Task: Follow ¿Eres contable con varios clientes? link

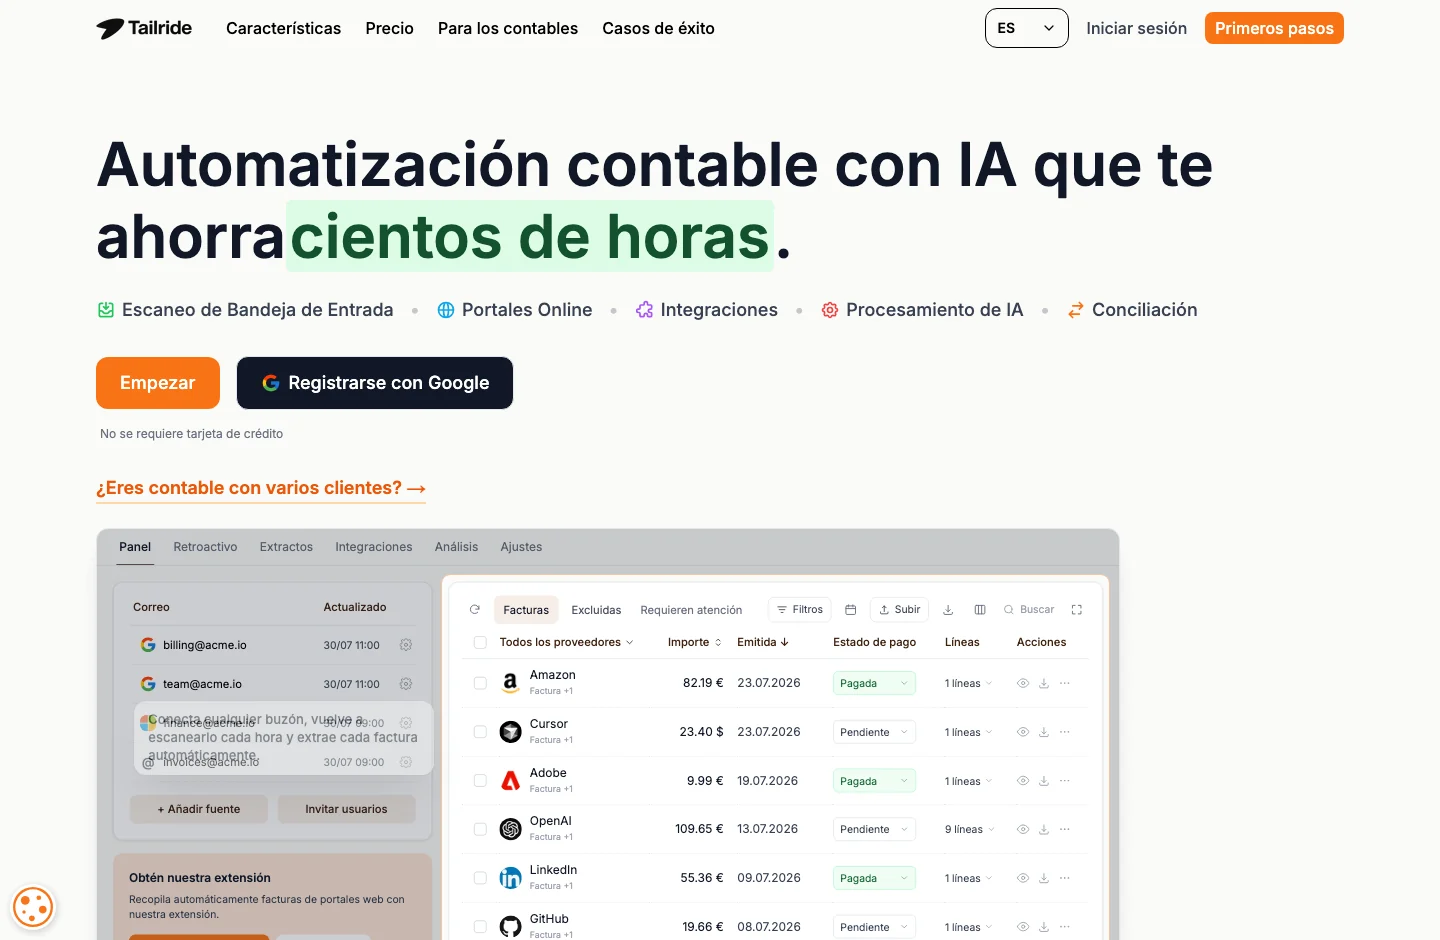Action: point(261,488)
